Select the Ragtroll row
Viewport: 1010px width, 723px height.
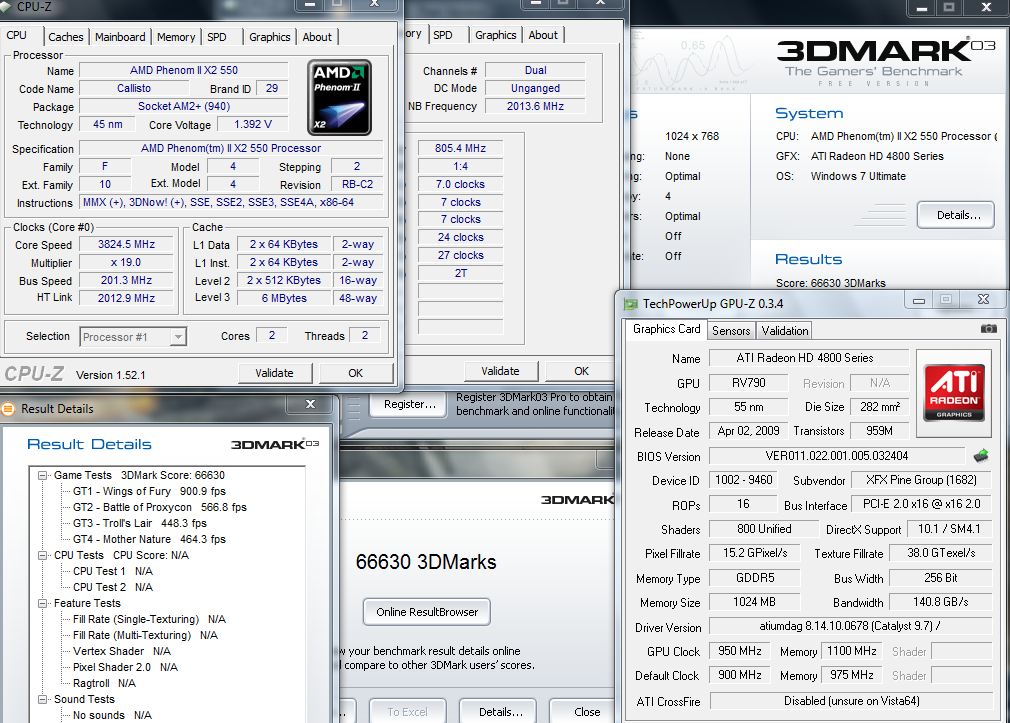coord(104,684)
